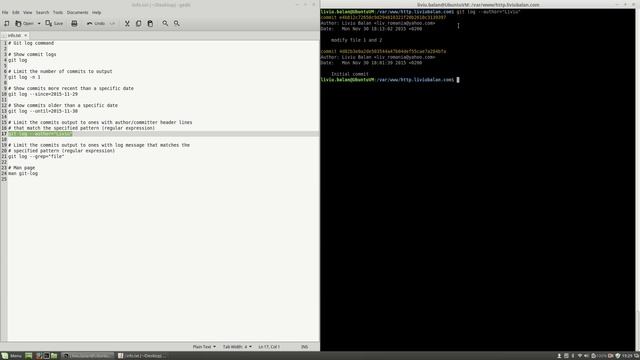Launch the terminal icon in panel launcher
Viewport: 640px width, 360px height.
tap(47, 356)
